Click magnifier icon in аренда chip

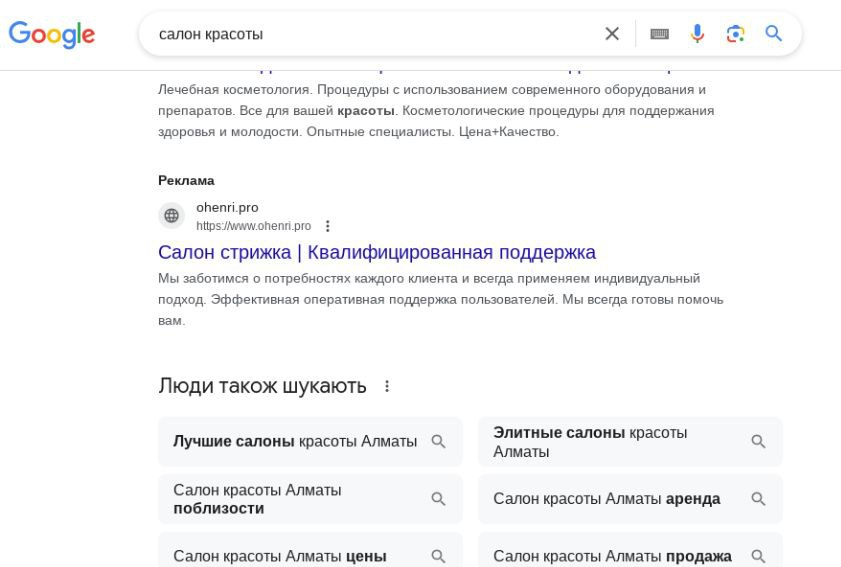coord(758,499)
